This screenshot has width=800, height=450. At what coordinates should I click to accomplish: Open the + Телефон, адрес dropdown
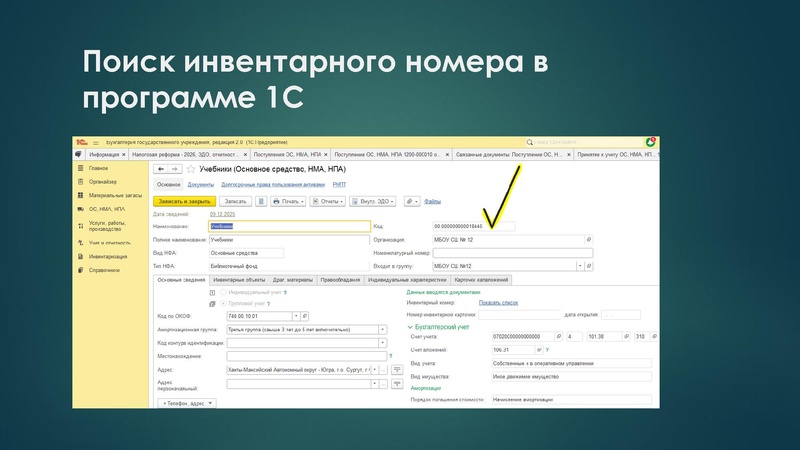186,403
